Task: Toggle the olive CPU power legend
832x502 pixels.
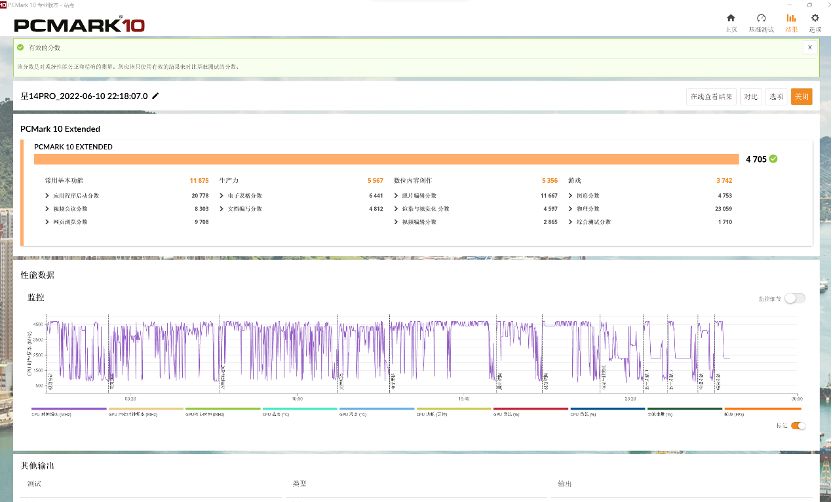Action: click(454, 412)
